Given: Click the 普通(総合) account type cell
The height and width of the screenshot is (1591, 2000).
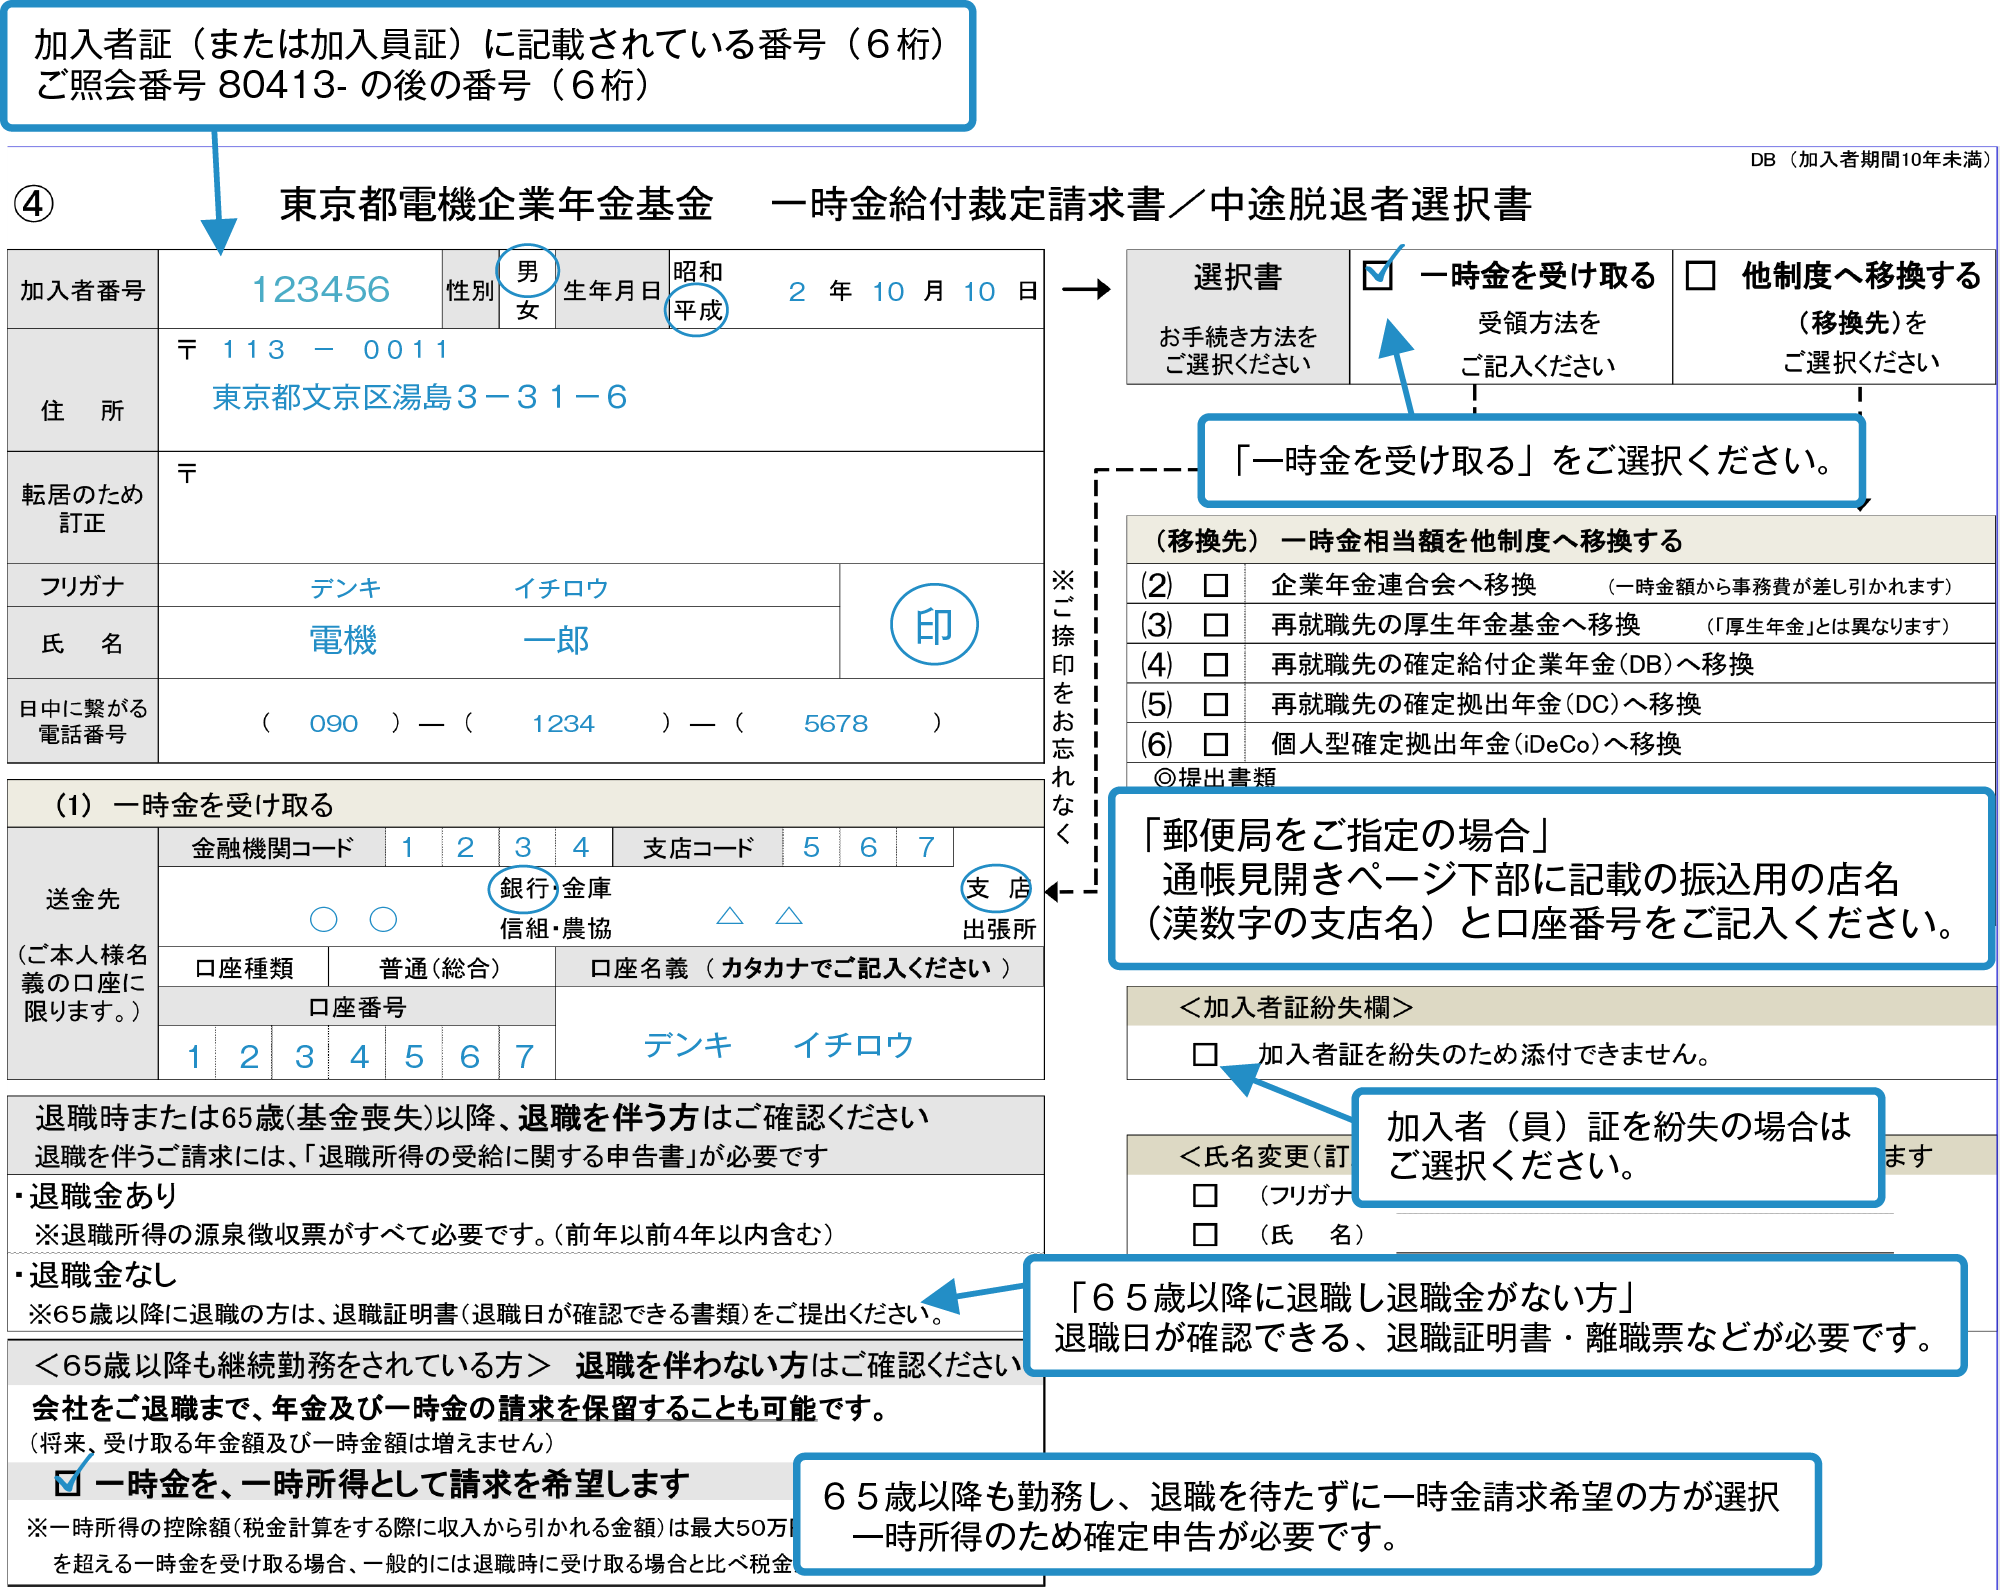Looking at the screenshot, I should pos(440,968).
